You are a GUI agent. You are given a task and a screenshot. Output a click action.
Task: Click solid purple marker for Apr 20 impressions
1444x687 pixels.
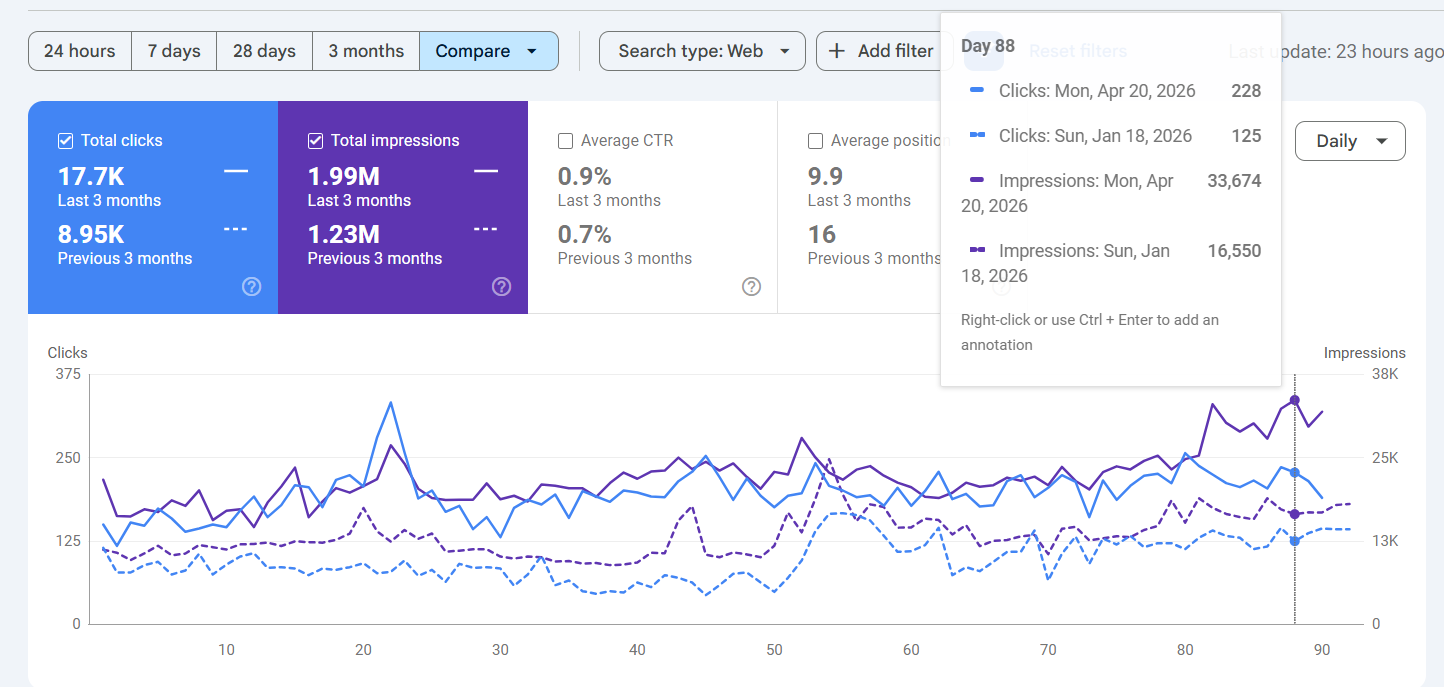978,180
